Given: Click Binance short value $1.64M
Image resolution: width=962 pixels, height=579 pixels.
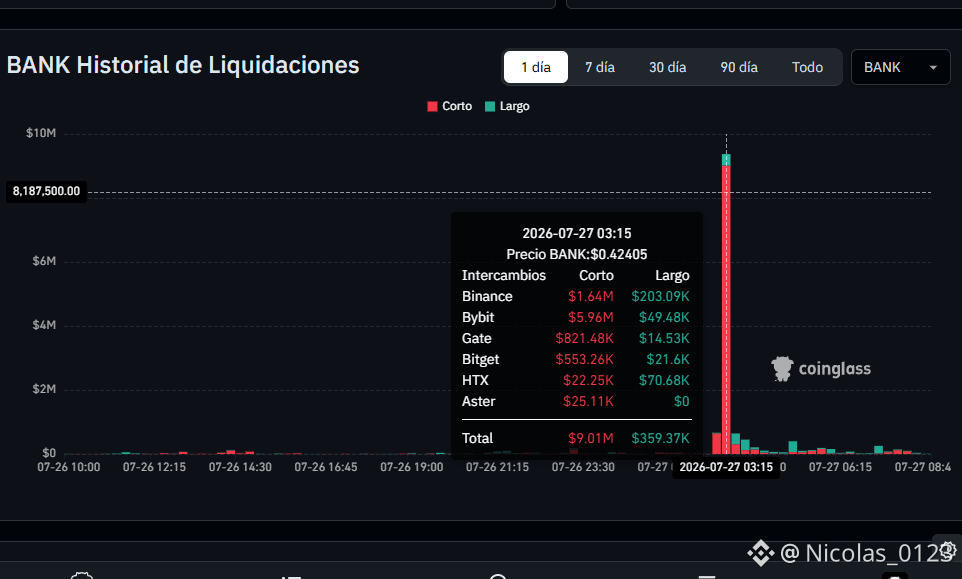Looking at the screenshot, I should tap(590, 296).
